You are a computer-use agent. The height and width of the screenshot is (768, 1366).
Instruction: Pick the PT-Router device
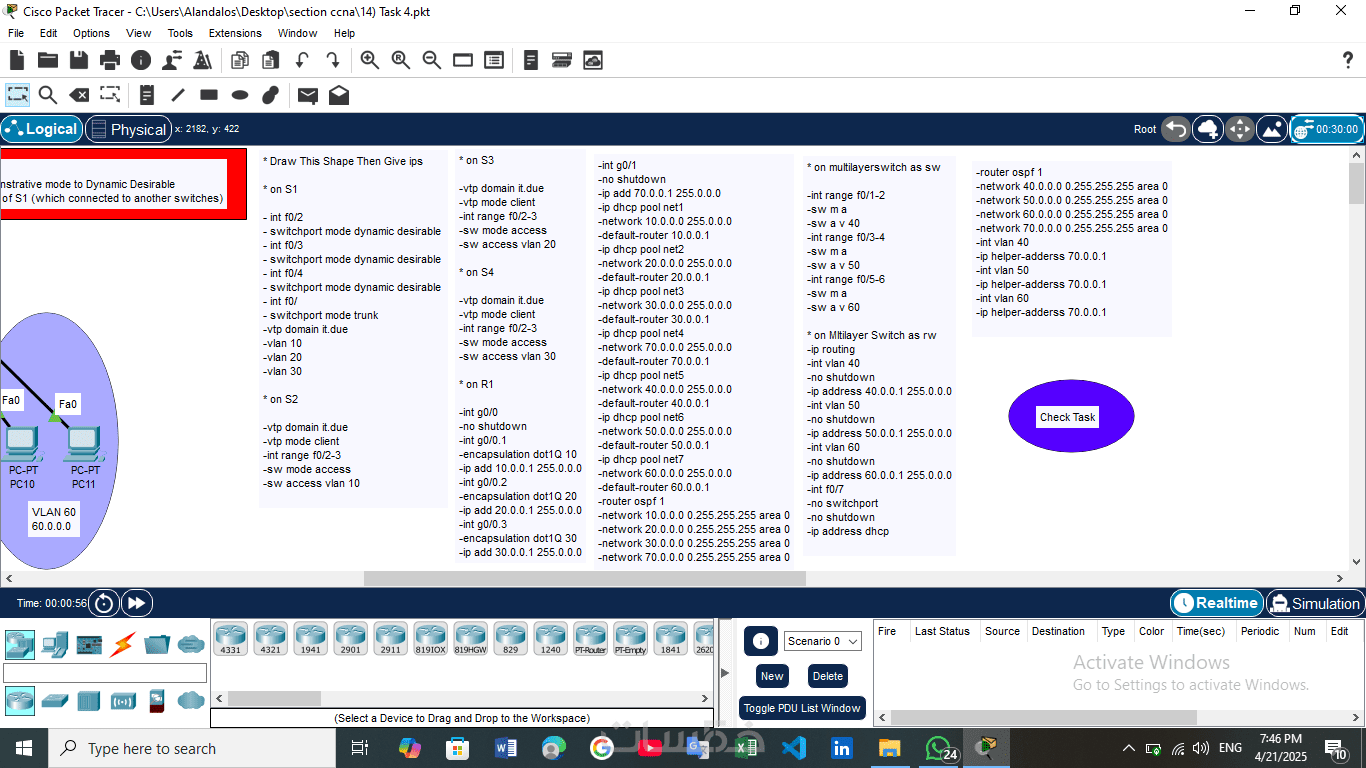(590, 638)
